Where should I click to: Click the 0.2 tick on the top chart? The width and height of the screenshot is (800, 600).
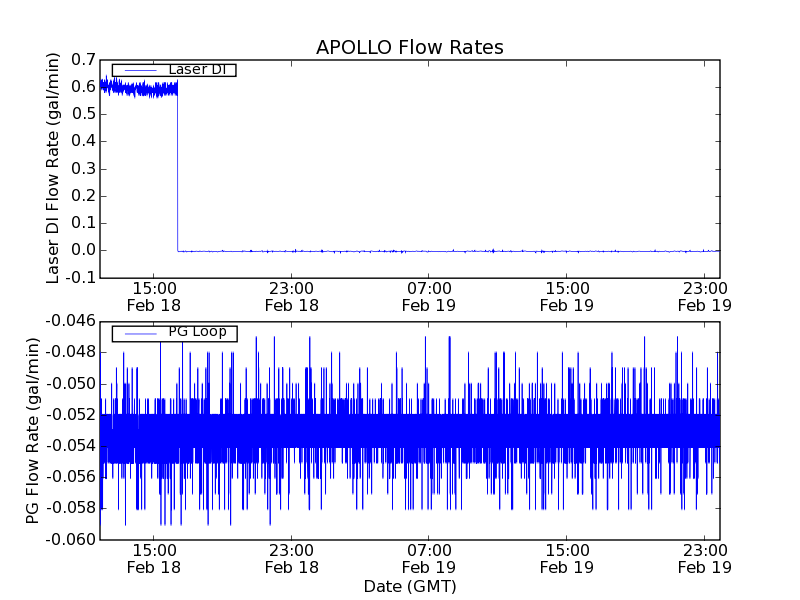coord(83,196)
